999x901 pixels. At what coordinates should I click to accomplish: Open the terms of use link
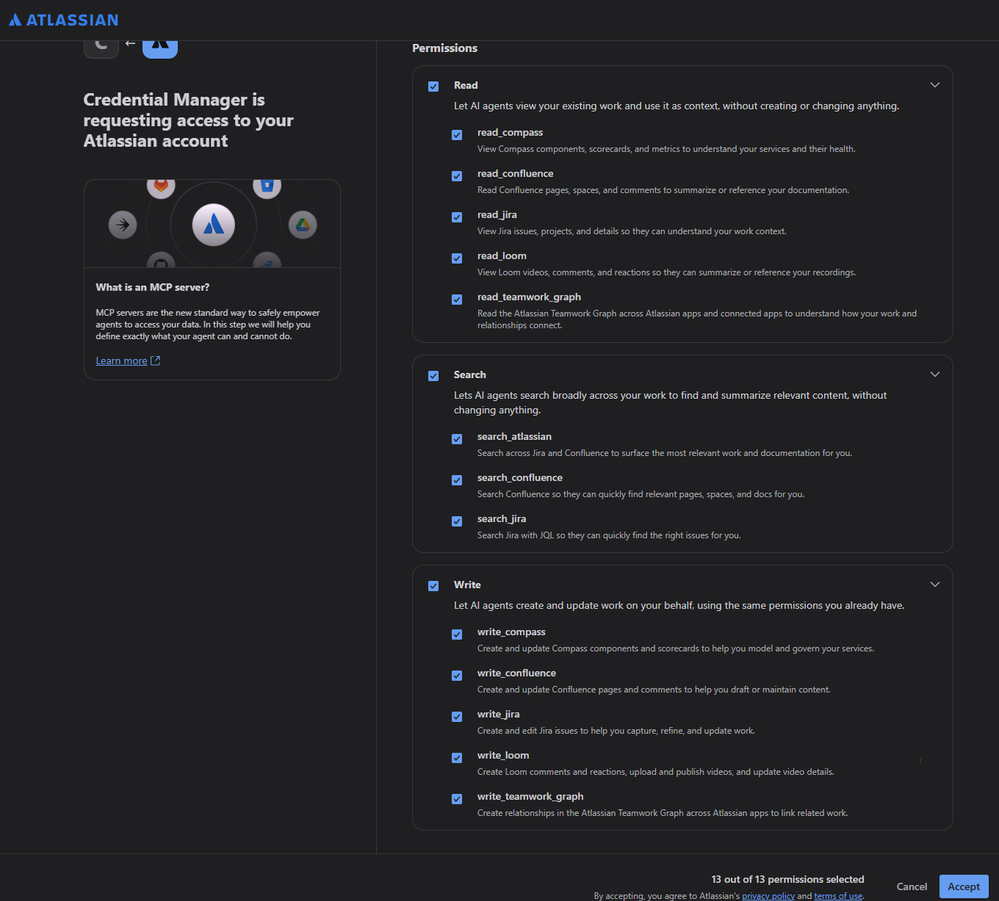(x=838, y=896)
